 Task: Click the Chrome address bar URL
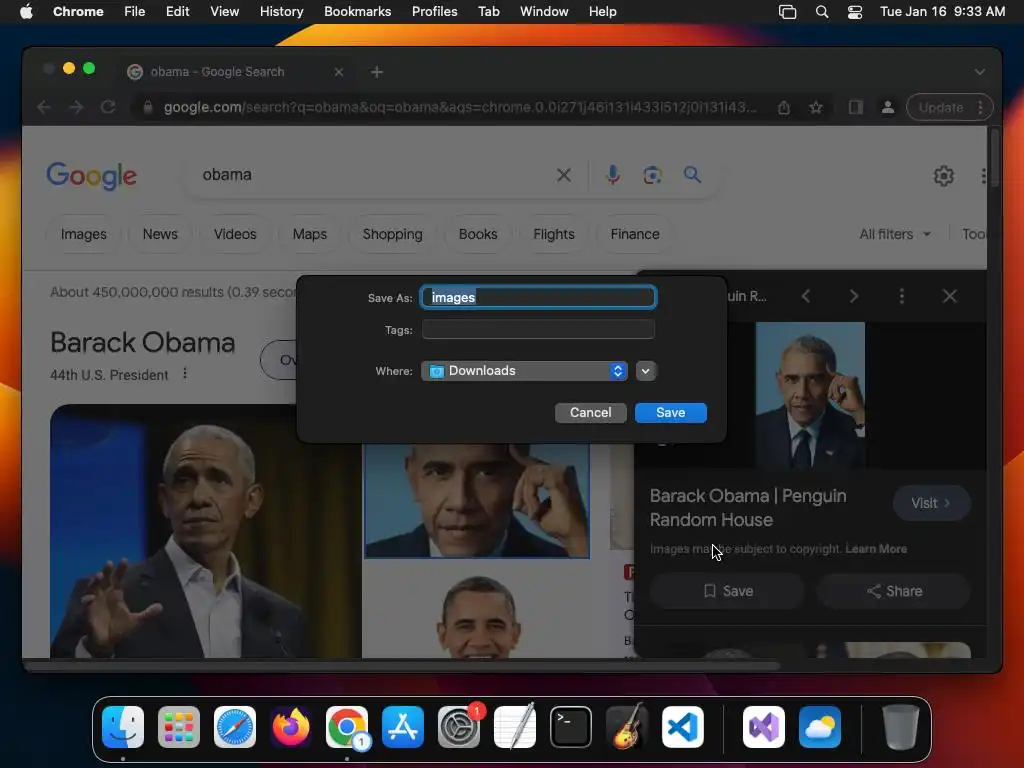coord(460,107)
